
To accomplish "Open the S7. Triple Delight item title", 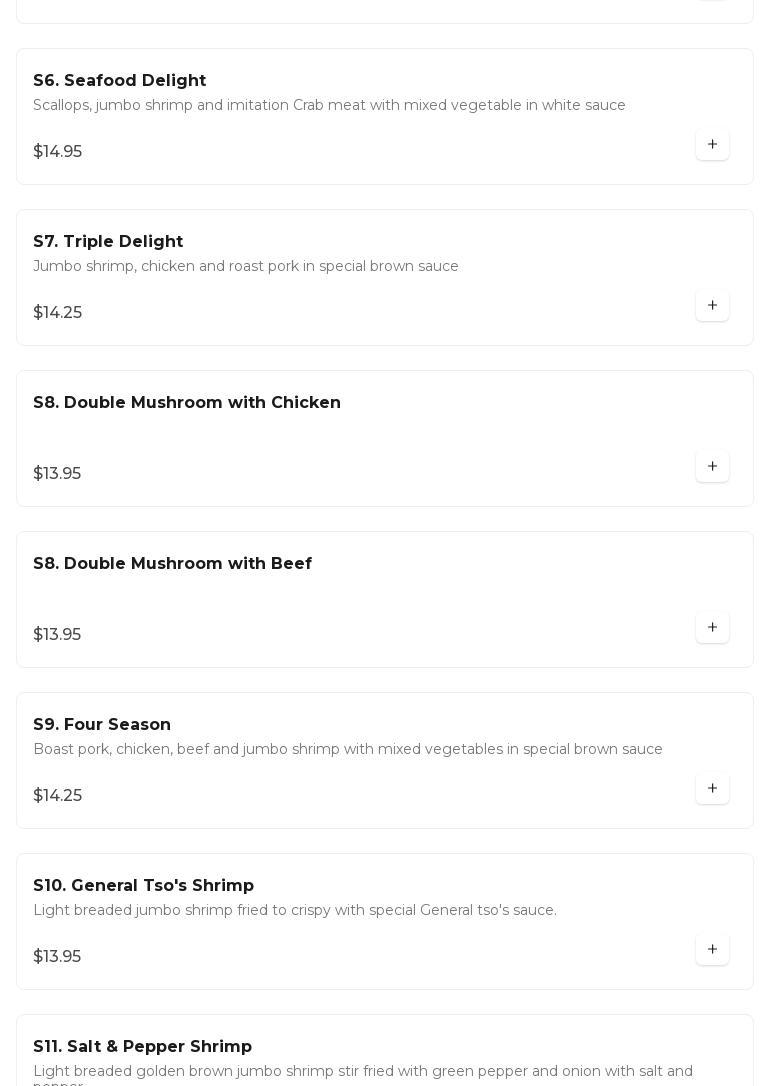I will [x=108, y=242].
